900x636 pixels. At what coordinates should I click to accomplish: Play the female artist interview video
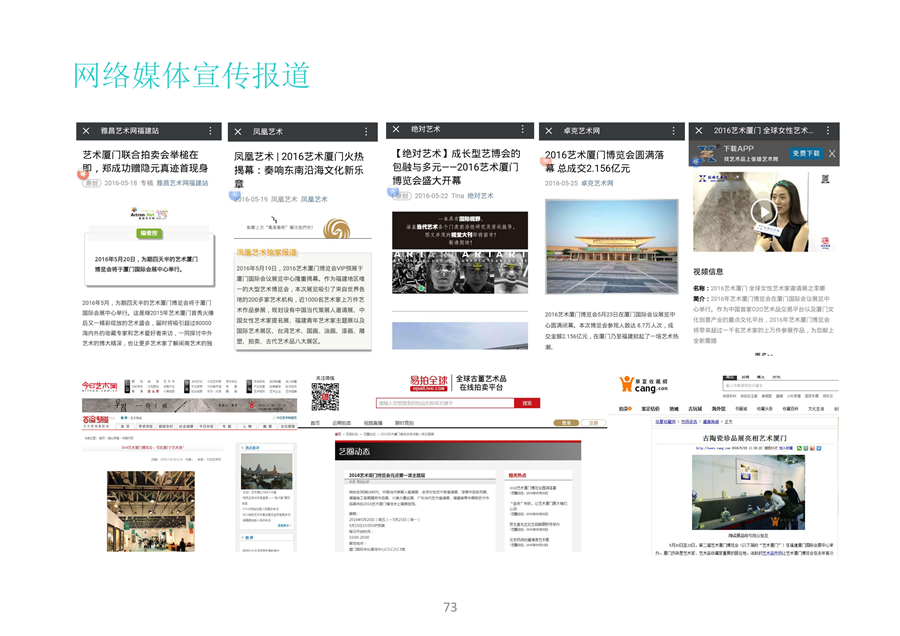[764, 211]
